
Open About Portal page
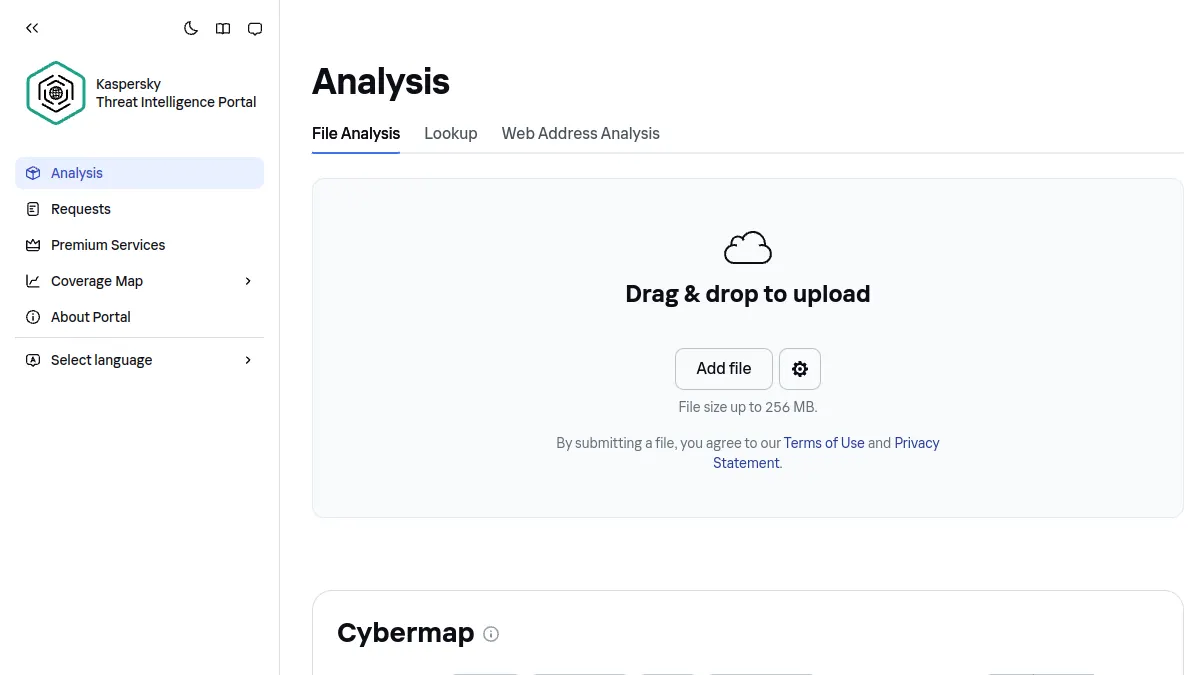pos(139,317)
